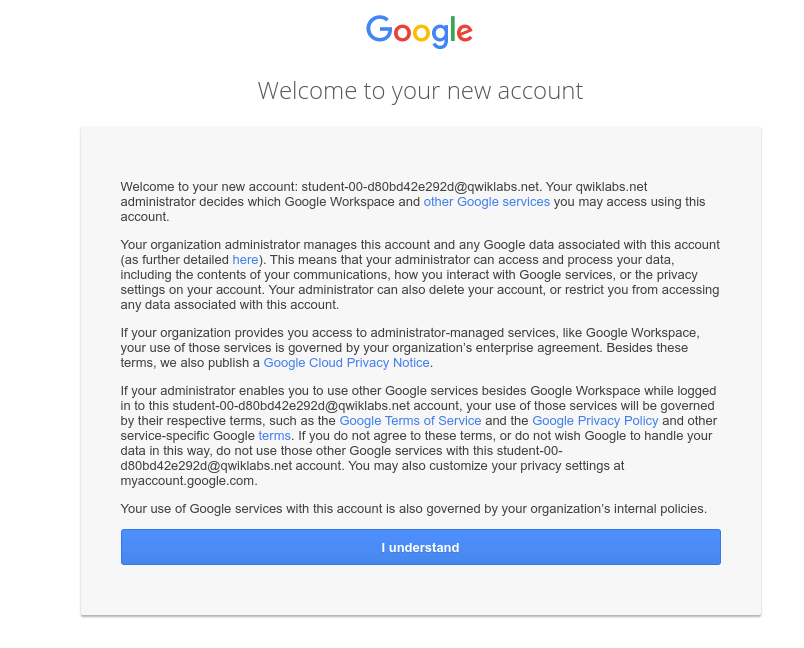Click the 'here' hyperlink
The width and height of the screenshot is (804, 648).
tap(245, 259)
